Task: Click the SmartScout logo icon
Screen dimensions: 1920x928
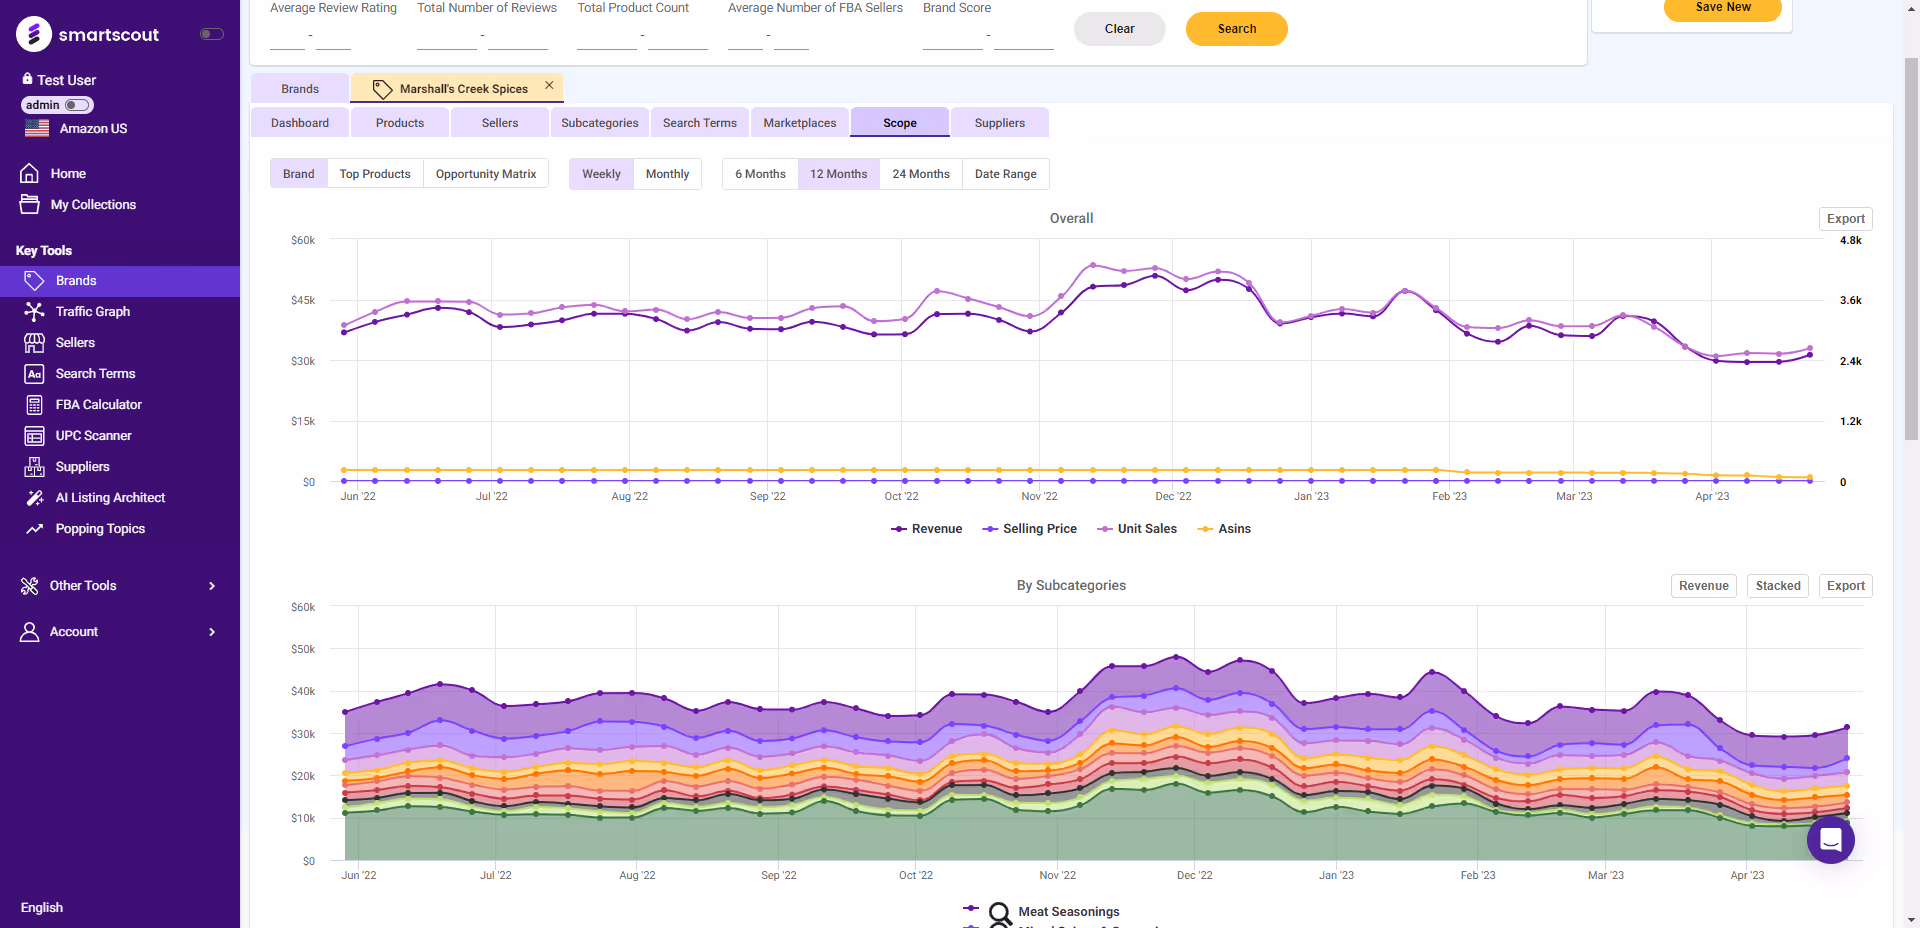Action: tap(33, 34)
